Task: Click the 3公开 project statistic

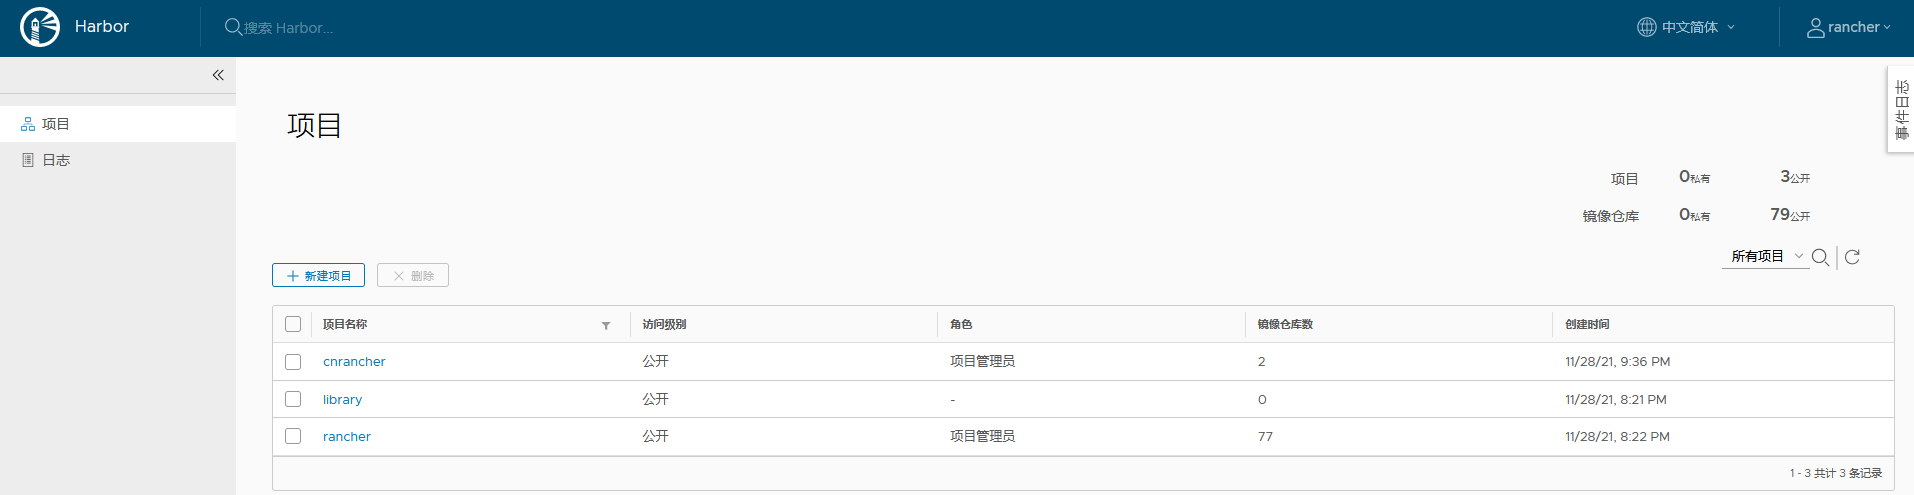Action: click(x=1795, y=177)
